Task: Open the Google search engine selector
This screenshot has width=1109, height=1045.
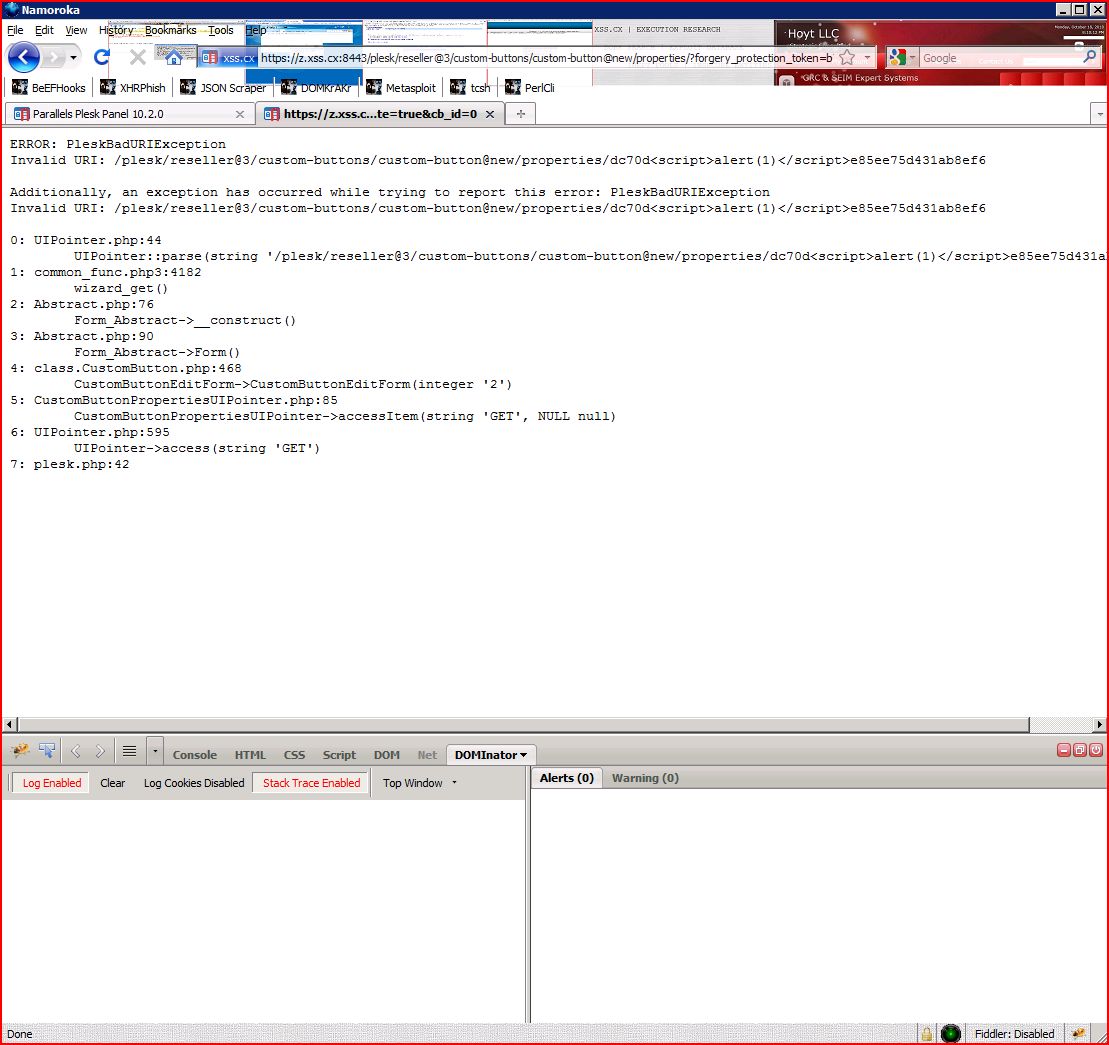Action: 902,58
